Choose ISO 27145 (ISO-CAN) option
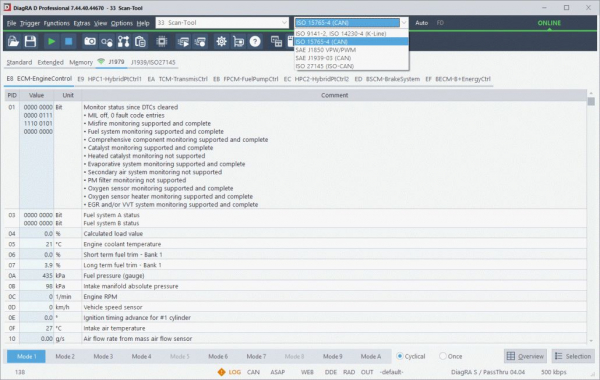The height and width of the screenshot is (380, 600). 351,66
